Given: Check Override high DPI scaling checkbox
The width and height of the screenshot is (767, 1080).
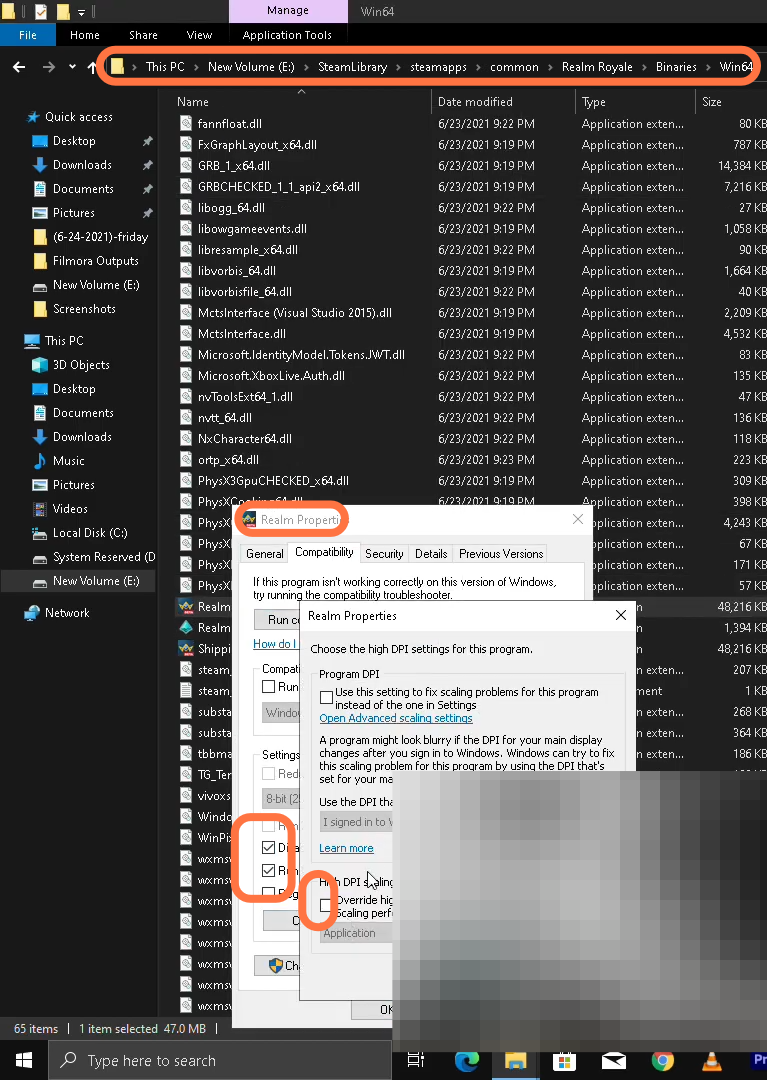Looking at the screenshot, I should pyautogui.click(x=326, y=906).
